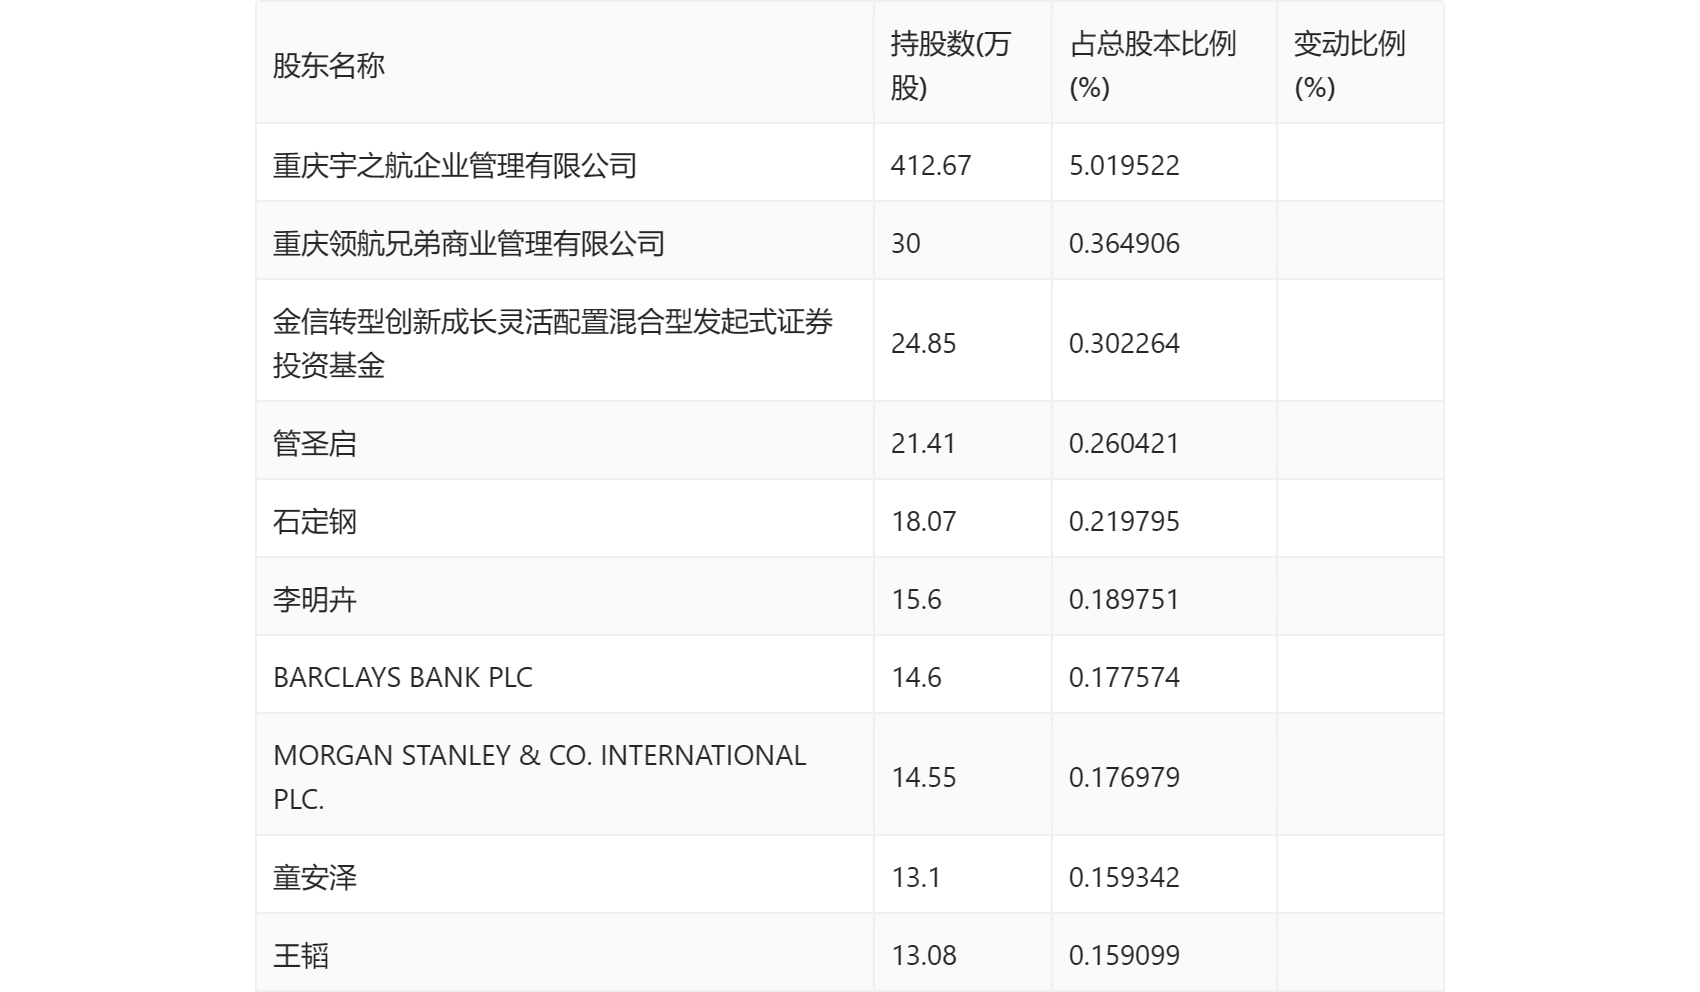The image size is (1700, 992).
Task: Select shareholder 李明卉
Action: (x=315, y=599)
